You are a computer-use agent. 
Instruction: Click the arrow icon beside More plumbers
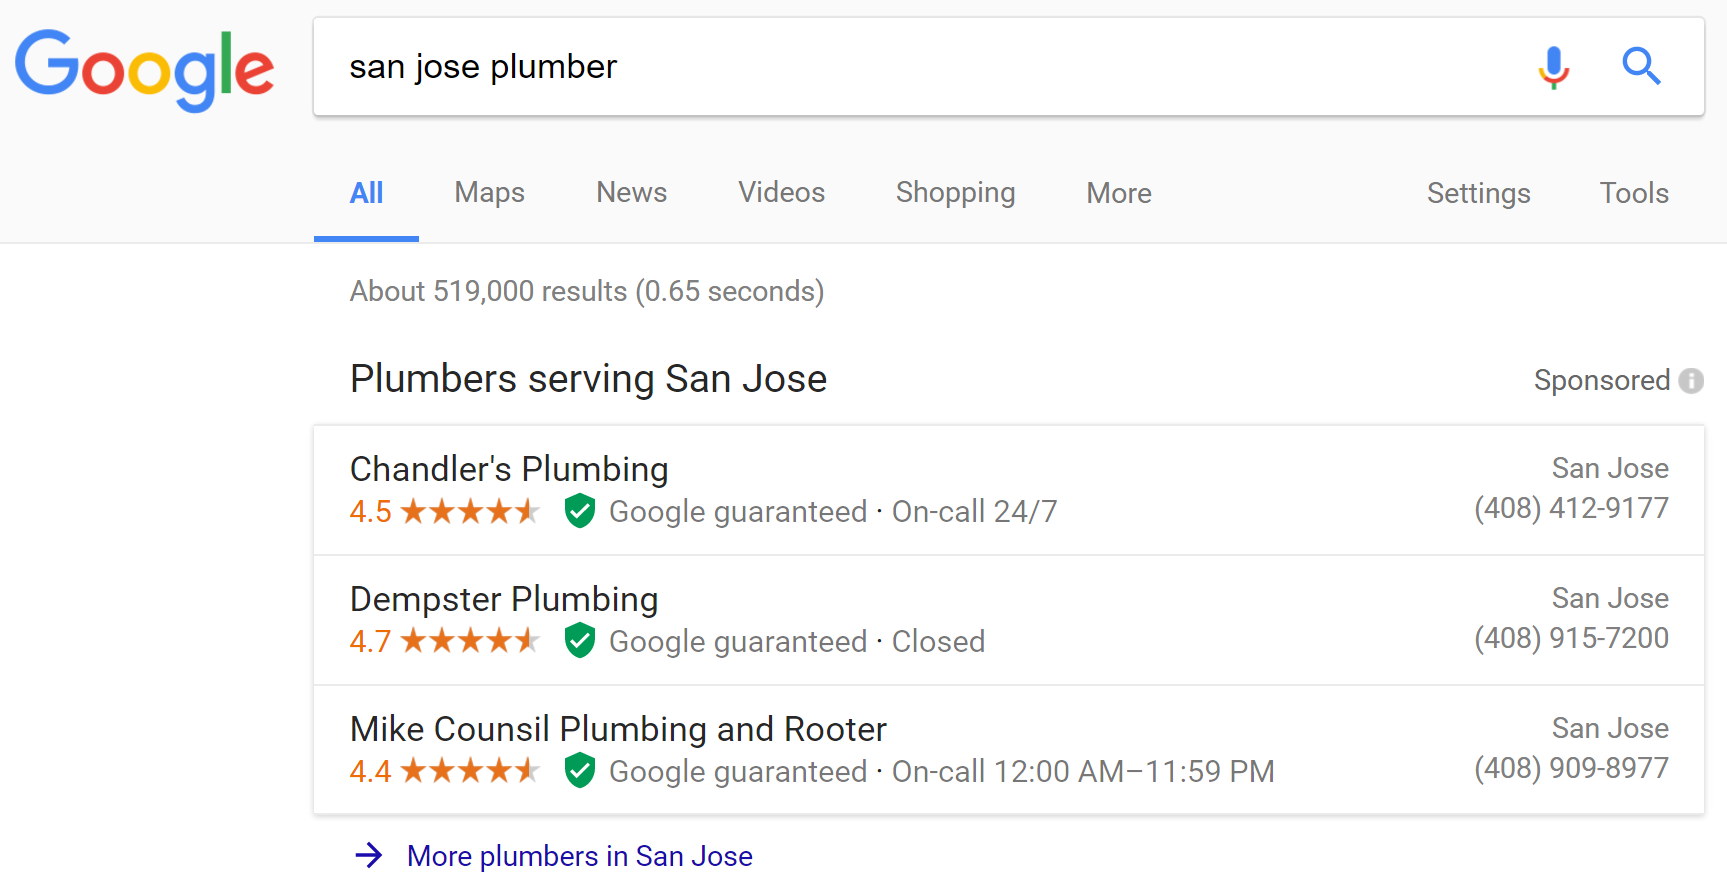369,855
